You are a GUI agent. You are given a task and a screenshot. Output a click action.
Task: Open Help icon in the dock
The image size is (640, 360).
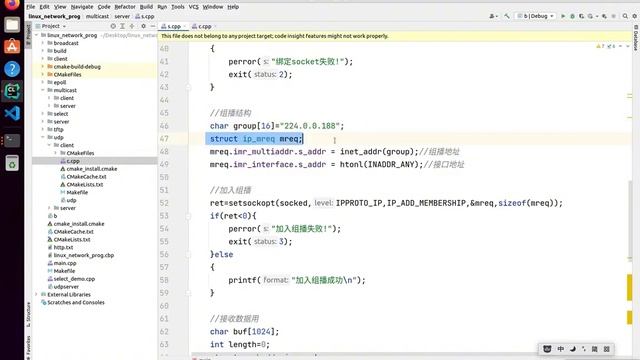[12, 69]
